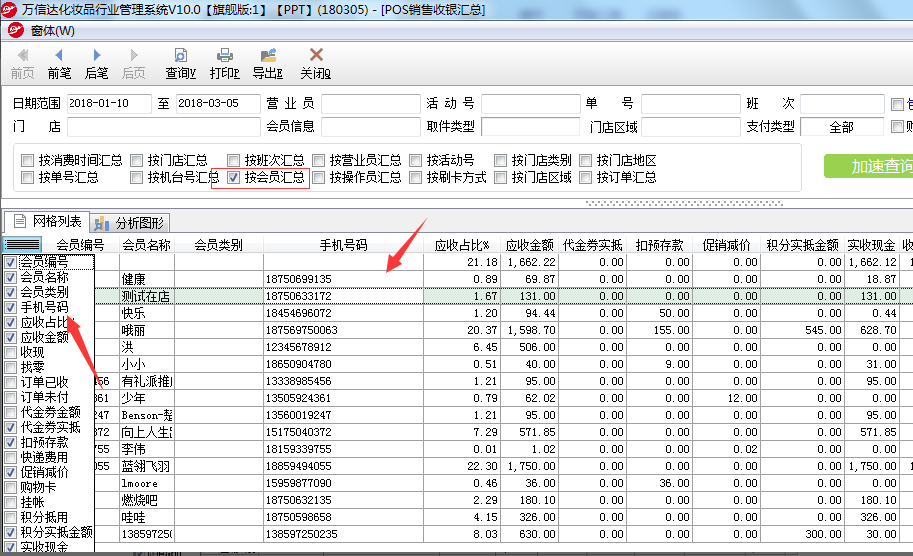Check 按操作员汇总 option
This screenshot has width=913, height=556.
(x=319, y=178)
